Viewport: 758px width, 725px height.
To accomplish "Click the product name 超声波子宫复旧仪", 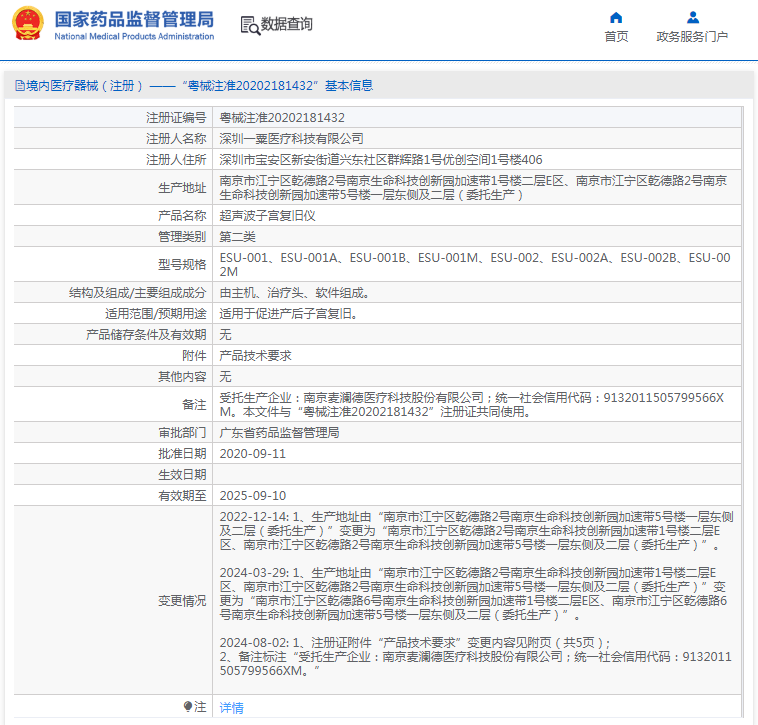I will (268, 215).
